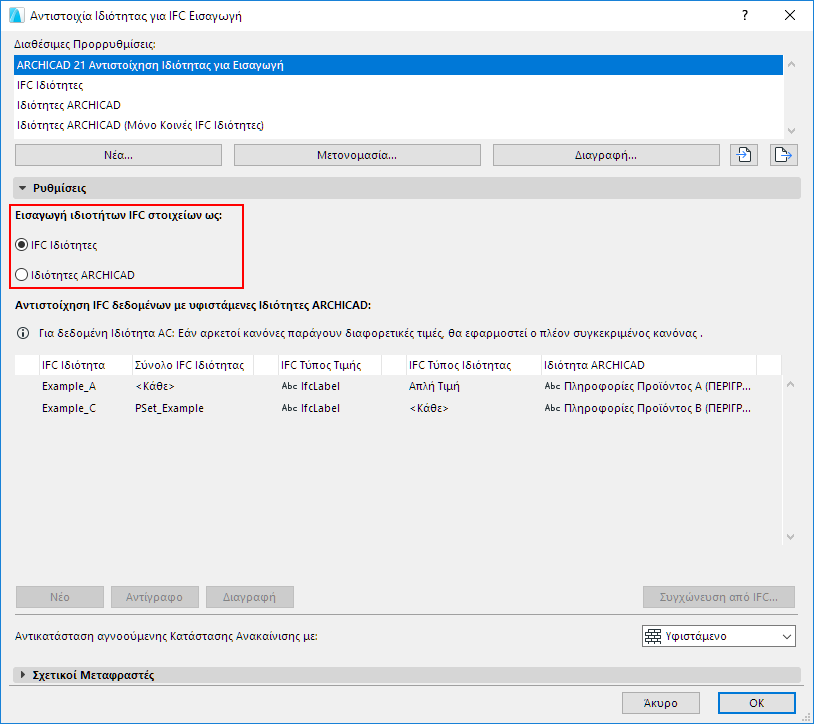Select the Ιδιότητες ARCHICAD preset row

click(398, 105)
